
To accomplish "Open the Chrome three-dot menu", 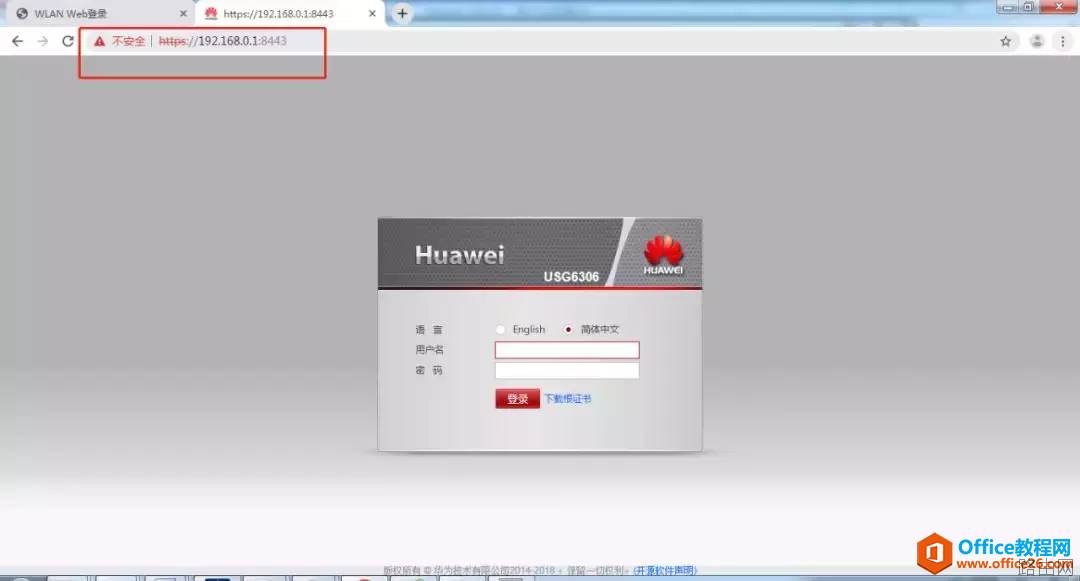I will click(x=1063, y=41).
